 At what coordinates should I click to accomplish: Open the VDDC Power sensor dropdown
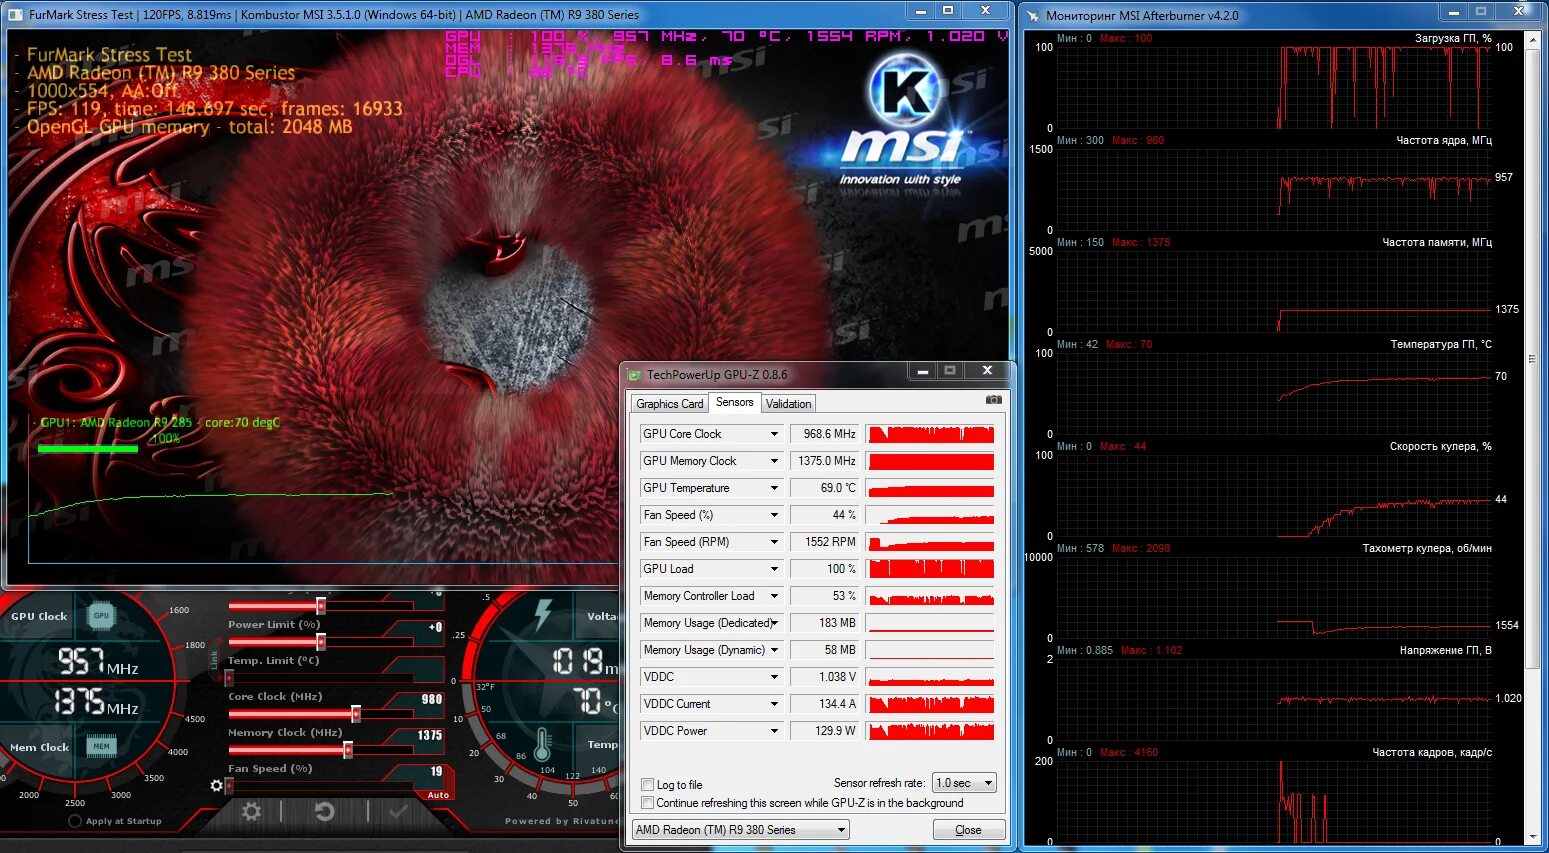point(774,731)
